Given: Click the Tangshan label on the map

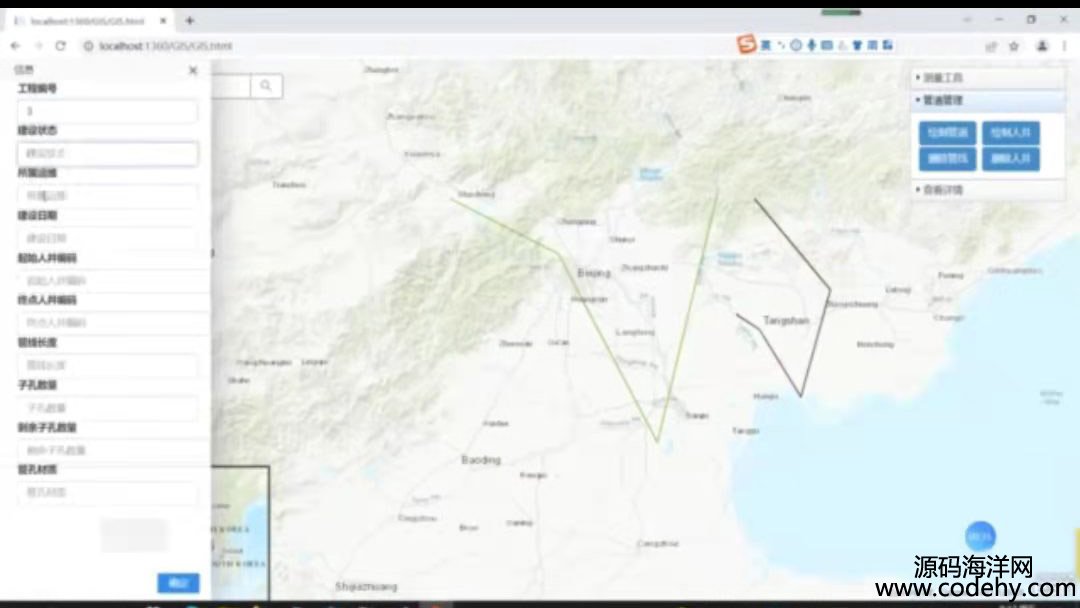Looking at the screenshot, I should 786,321.
